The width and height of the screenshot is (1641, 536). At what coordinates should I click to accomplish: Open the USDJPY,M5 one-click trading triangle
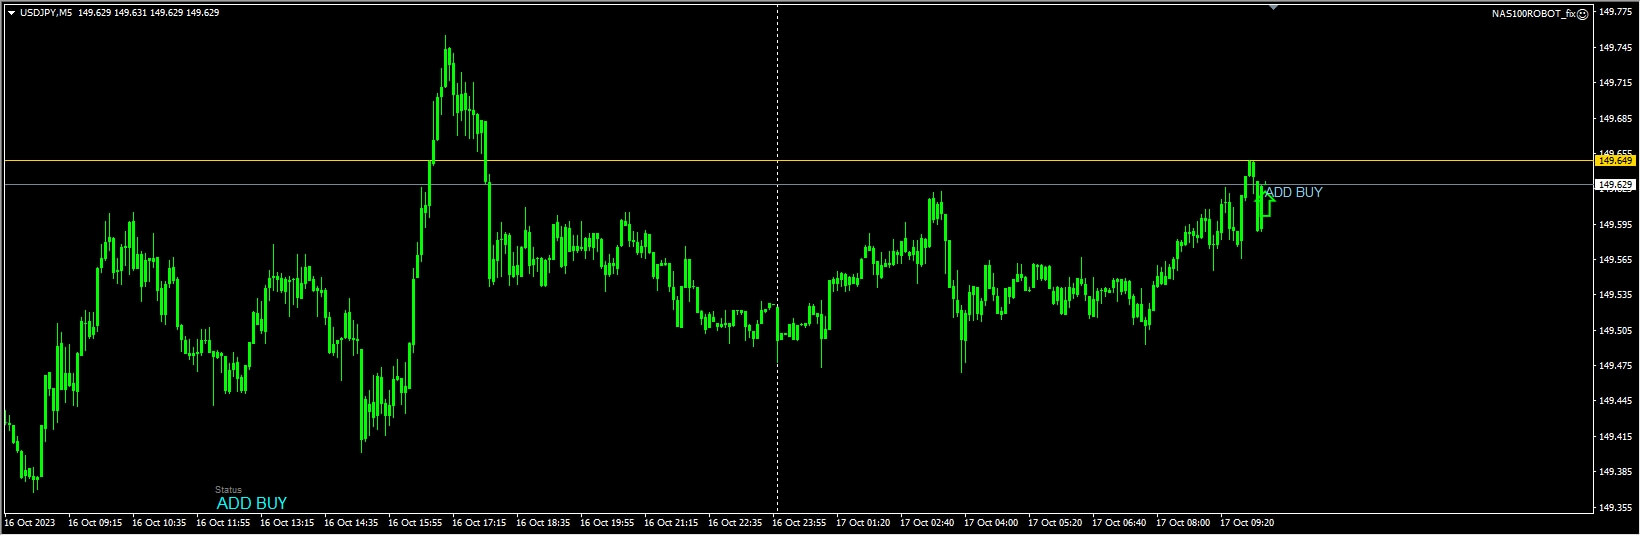11,13
